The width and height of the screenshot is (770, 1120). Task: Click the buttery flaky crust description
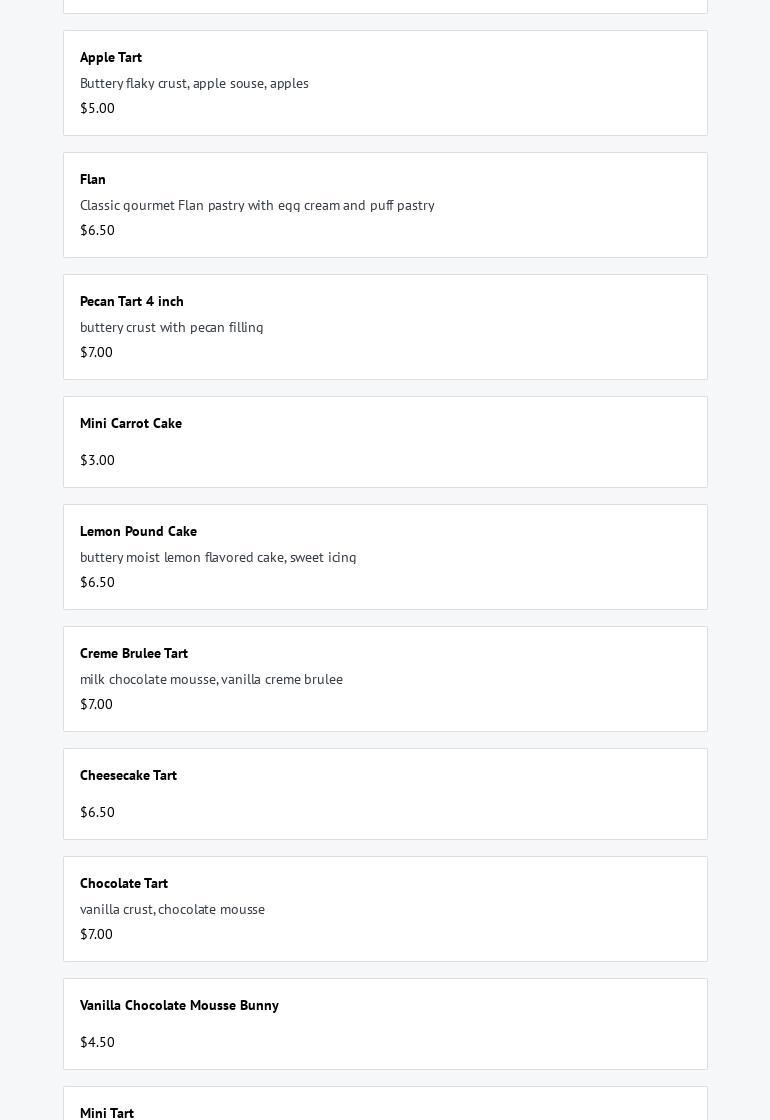[x=194, y=84]
